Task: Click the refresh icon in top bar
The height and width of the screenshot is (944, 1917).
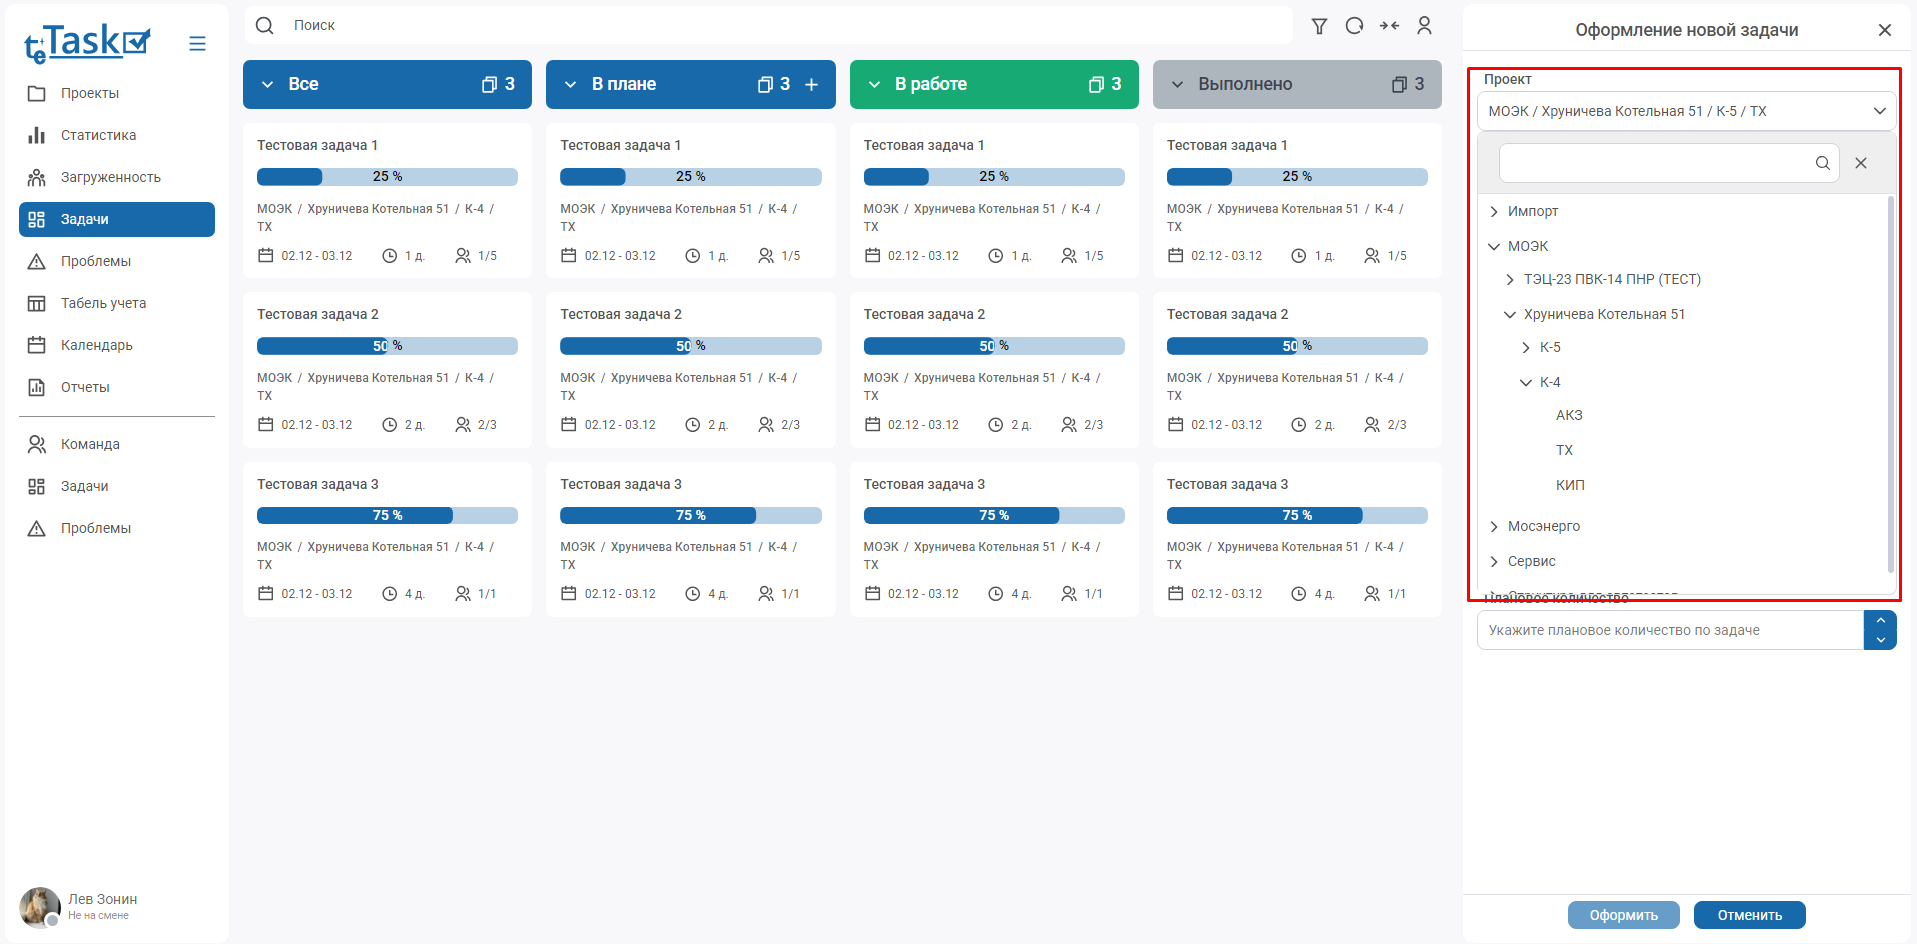Action: [x=1354, y=26]
